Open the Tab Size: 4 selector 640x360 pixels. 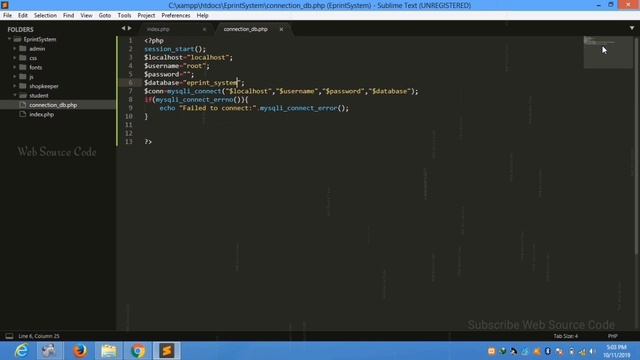[565, 336]
